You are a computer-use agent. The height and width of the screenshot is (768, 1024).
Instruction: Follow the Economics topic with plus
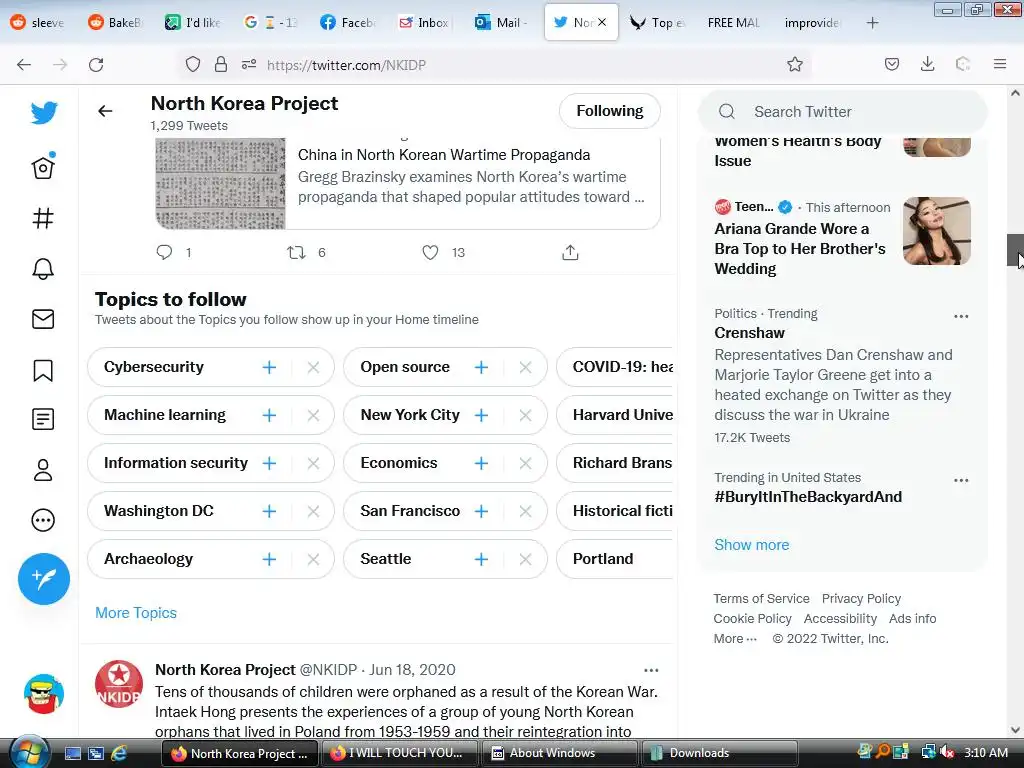(481, 463)
